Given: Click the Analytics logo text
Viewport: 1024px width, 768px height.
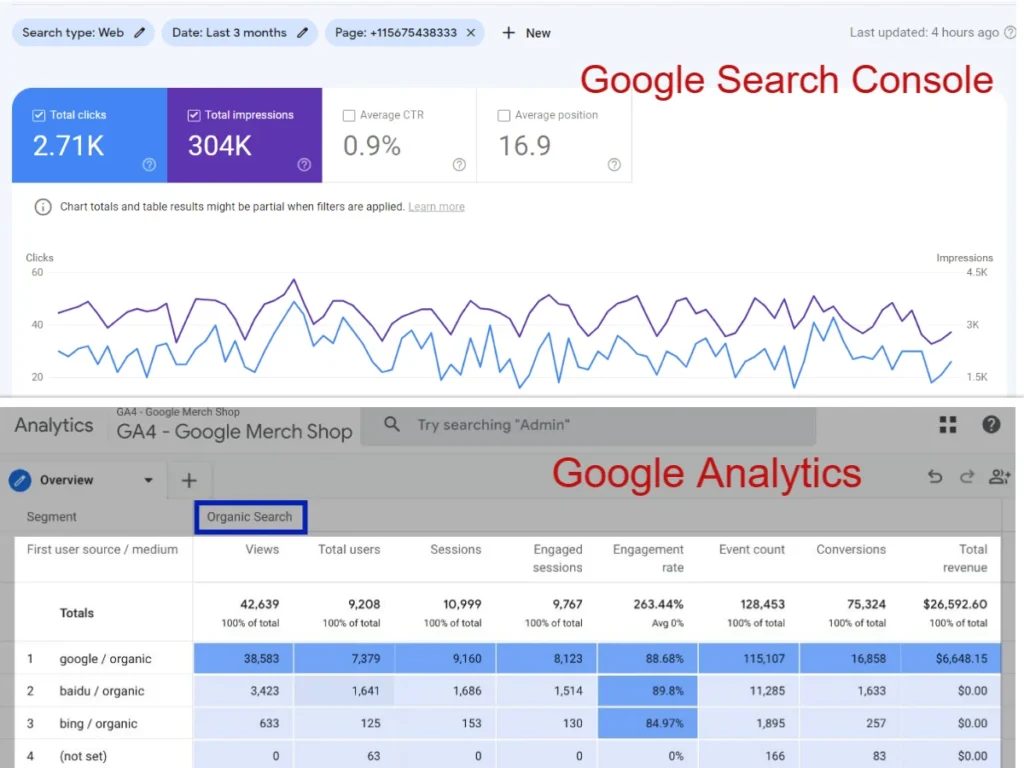Looking at the screenshot, I should (54, 425).
